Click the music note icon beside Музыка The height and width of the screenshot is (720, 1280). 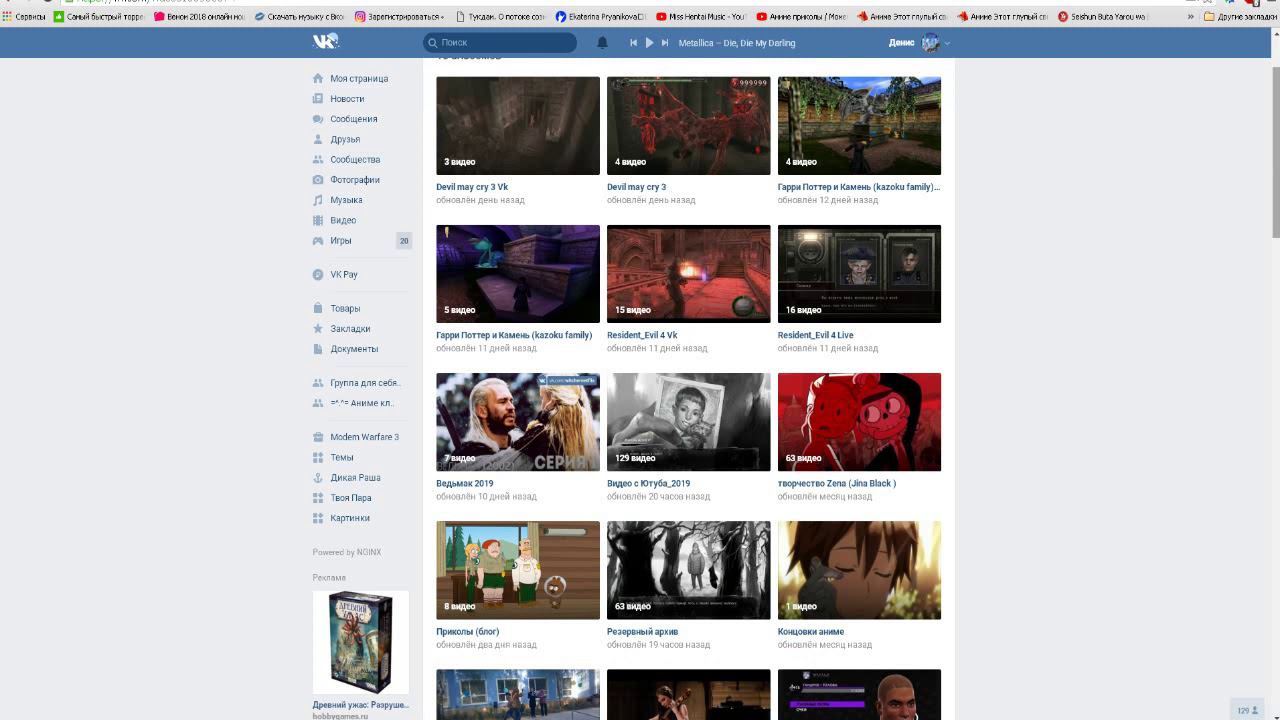318,200
